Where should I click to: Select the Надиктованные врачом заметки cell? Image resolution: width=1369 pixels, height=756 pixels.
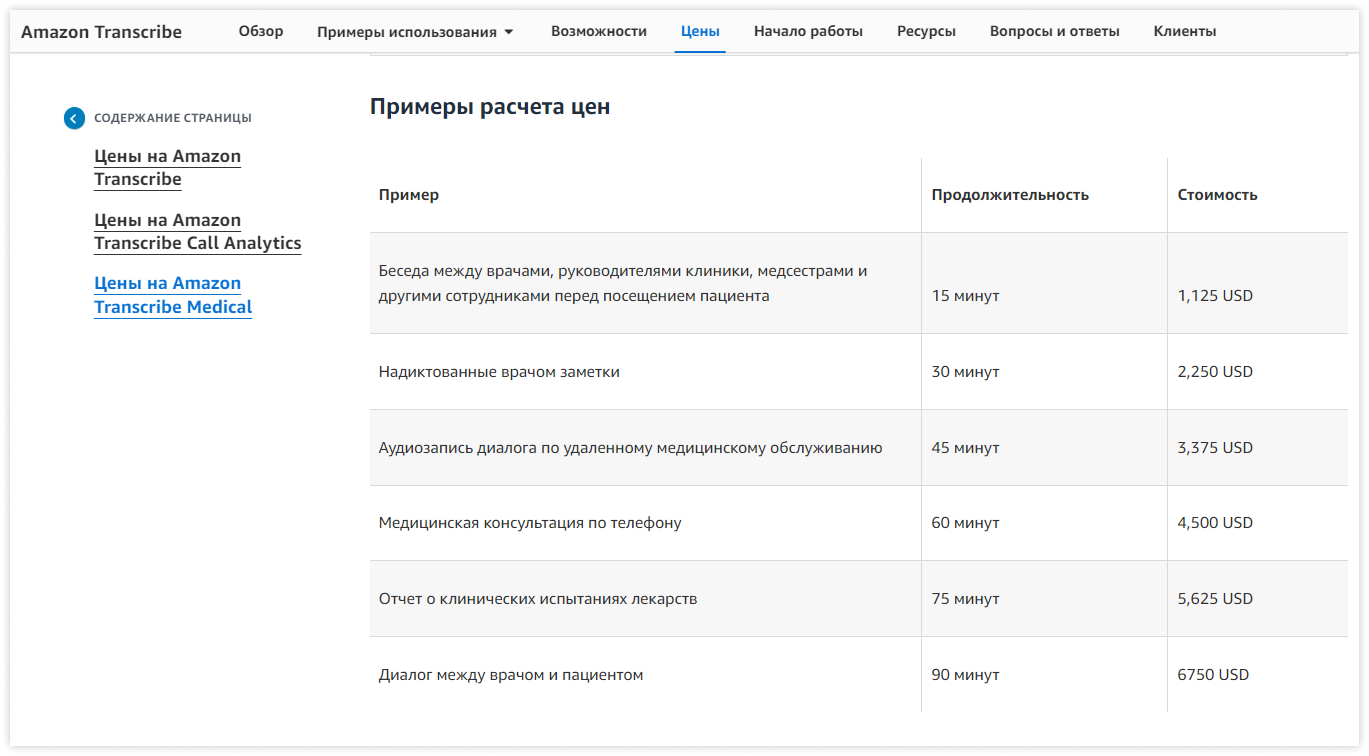pos(645,372)
